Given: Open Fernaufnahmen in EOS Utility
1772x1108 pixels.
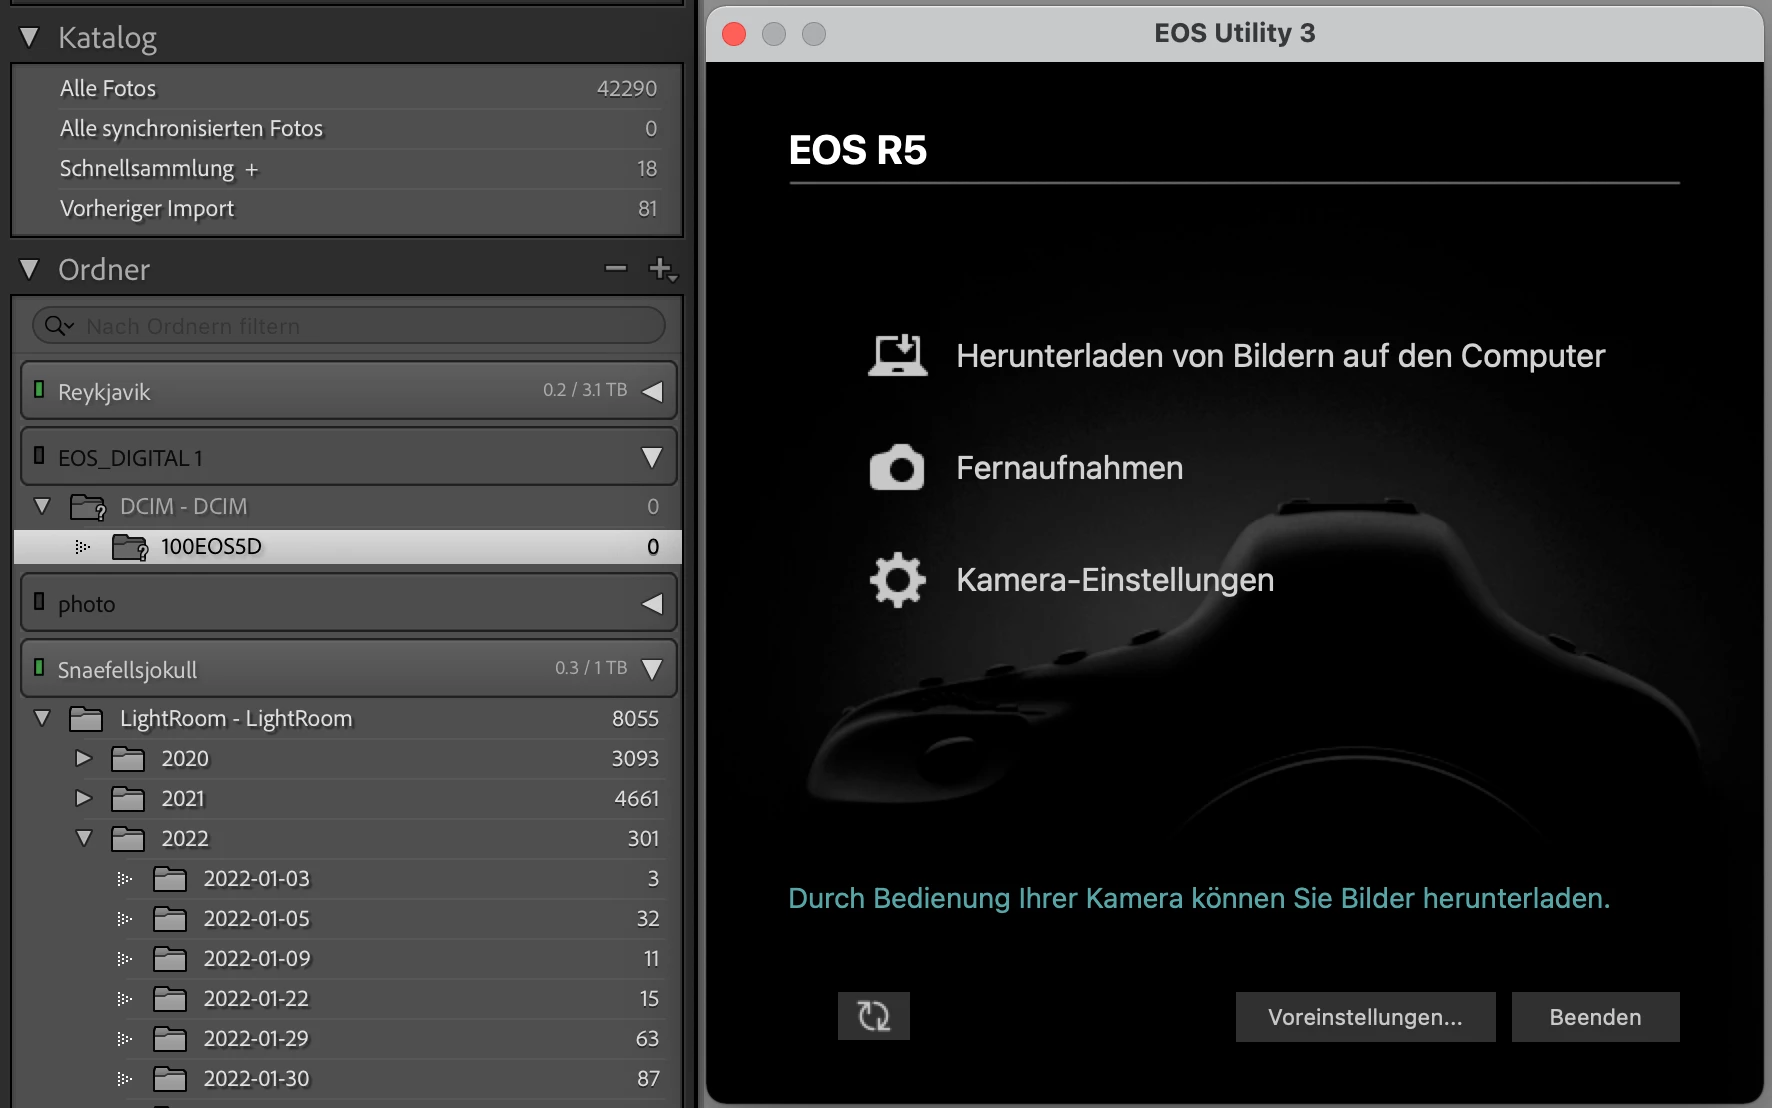Looking at the screenshot, I should [1069, 468].
